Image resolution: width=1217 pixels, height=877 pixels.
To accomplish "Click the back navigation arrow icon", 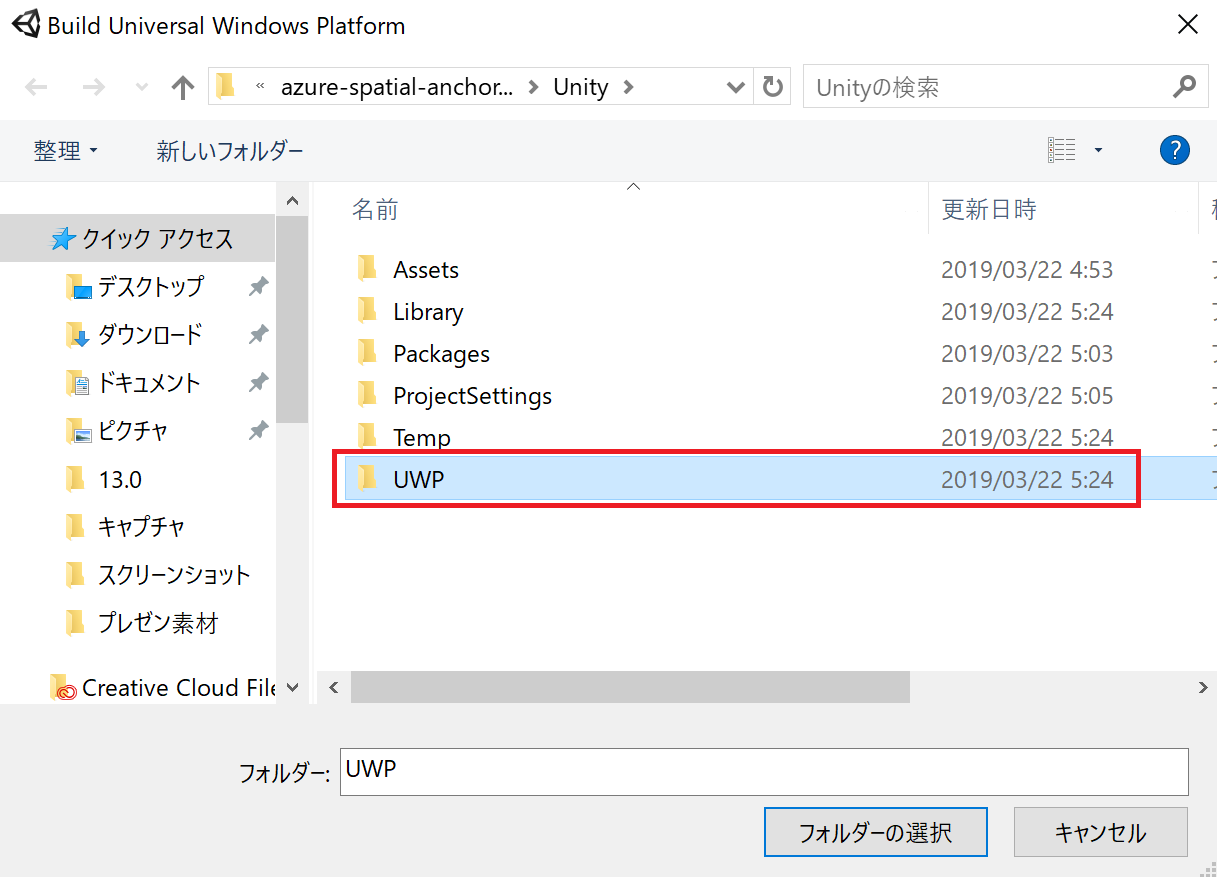I will tap(36, 87).
